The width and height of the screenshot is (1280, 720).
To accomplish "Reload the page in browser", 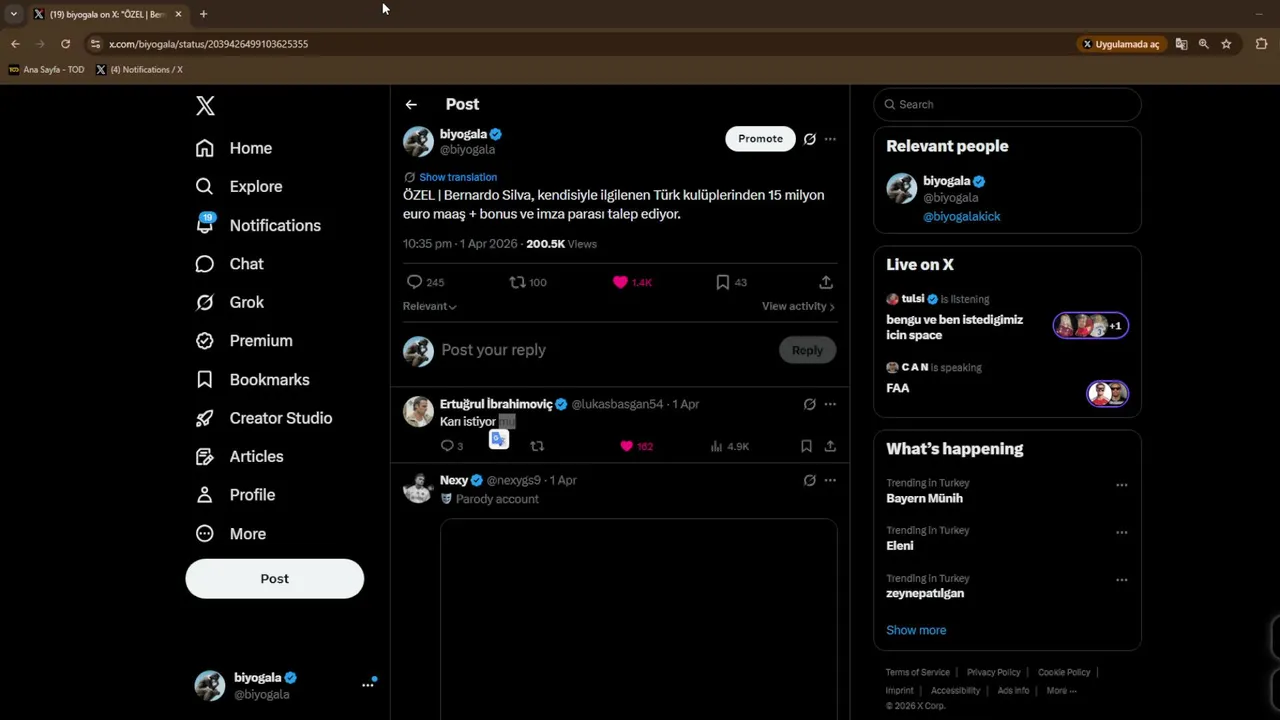I will [65, 44].
